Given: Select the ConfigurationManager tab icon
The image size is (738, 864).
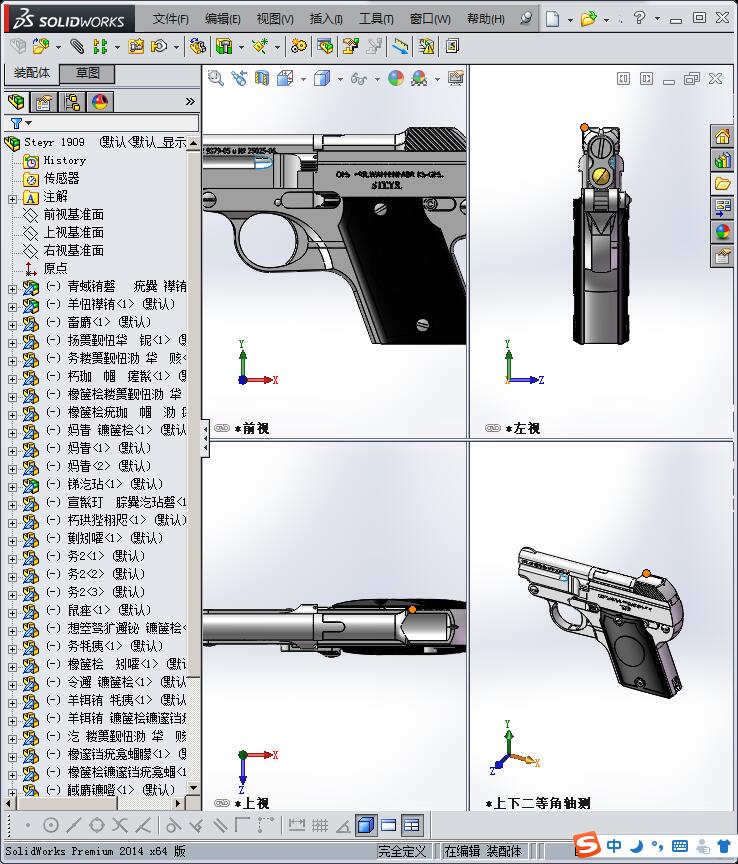Looking at the screenshot, I should point(72,101).
